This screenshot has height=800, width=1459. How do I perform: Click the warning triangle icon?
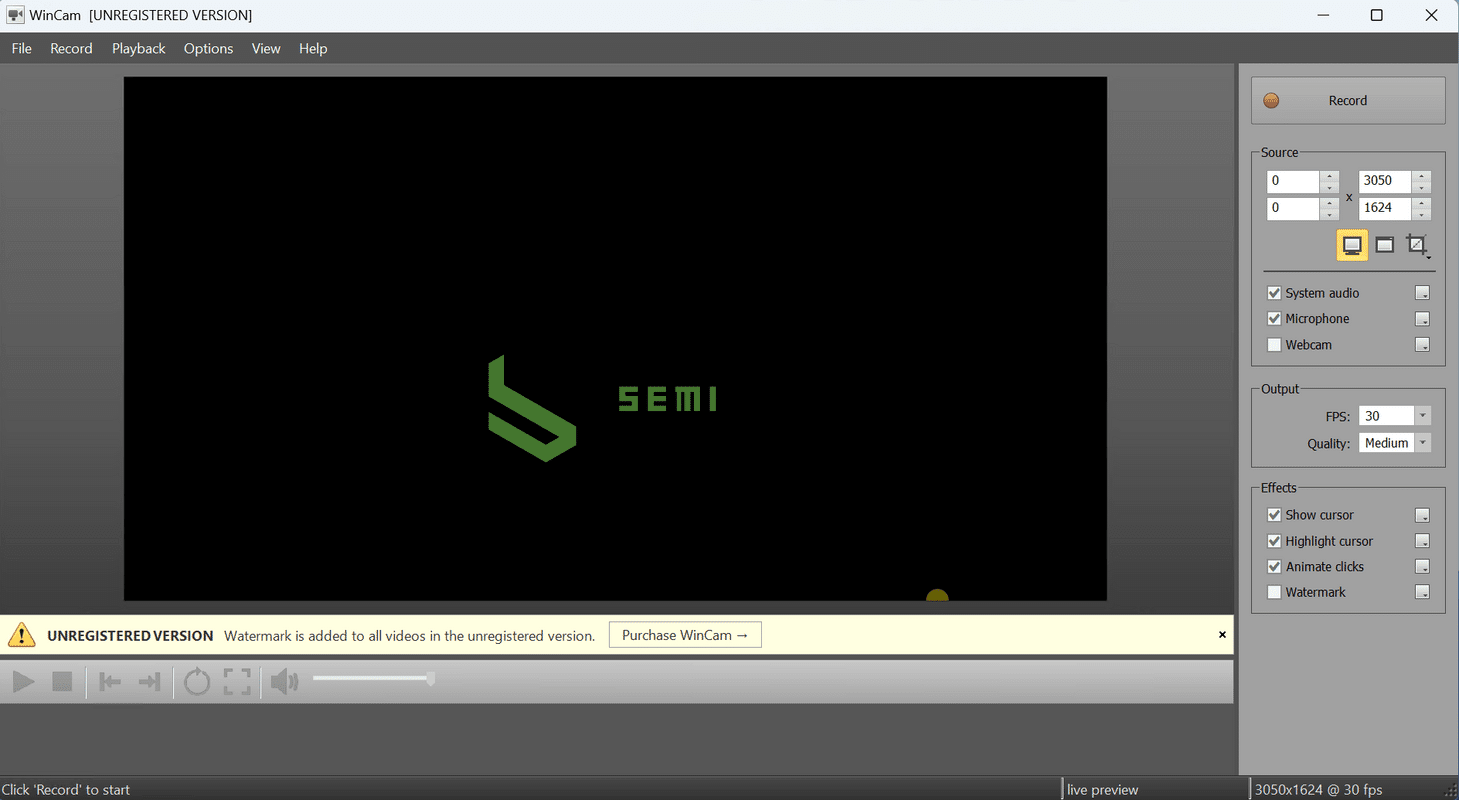[22, 635]
